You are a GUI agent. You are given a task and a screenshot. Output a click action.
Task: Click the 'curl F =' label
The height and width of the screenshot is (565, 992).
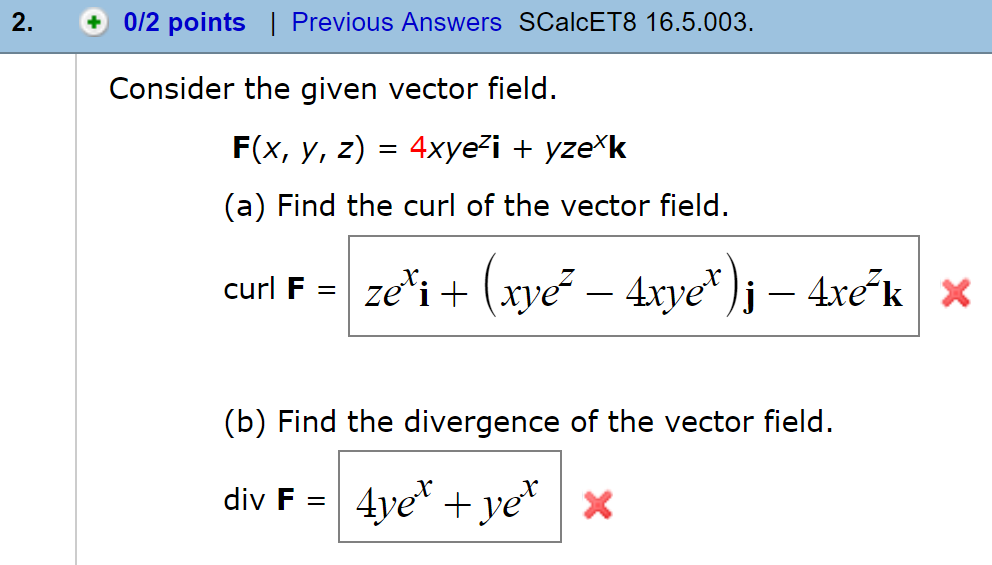tap(280, 289)
